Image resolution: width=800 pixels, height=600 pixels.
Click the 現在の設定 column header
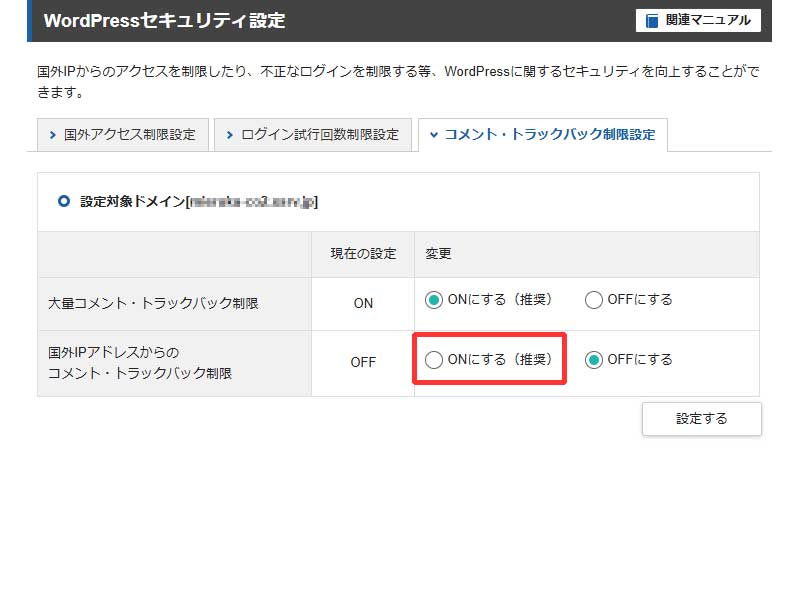tap(363, 254)
